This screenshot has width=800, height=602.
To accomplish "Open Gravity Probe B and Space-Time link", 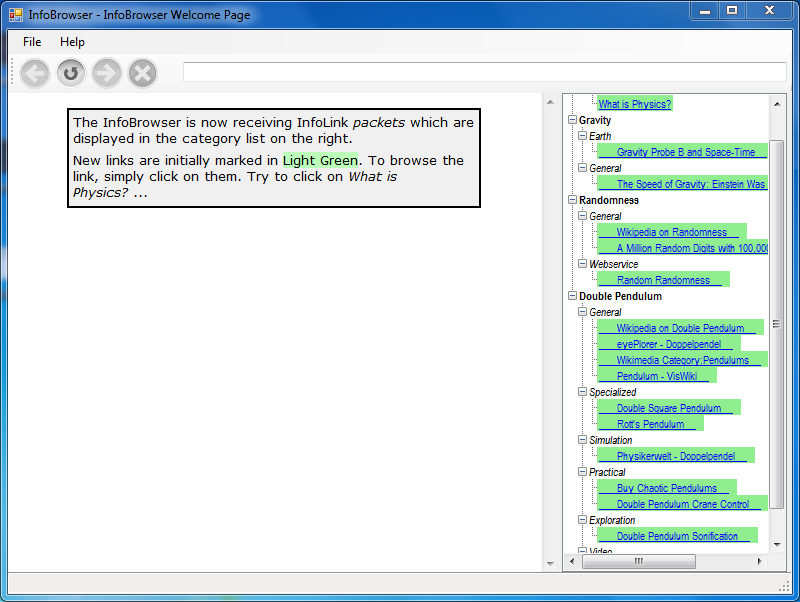I will pyautogui.click(x=685, y=152).
